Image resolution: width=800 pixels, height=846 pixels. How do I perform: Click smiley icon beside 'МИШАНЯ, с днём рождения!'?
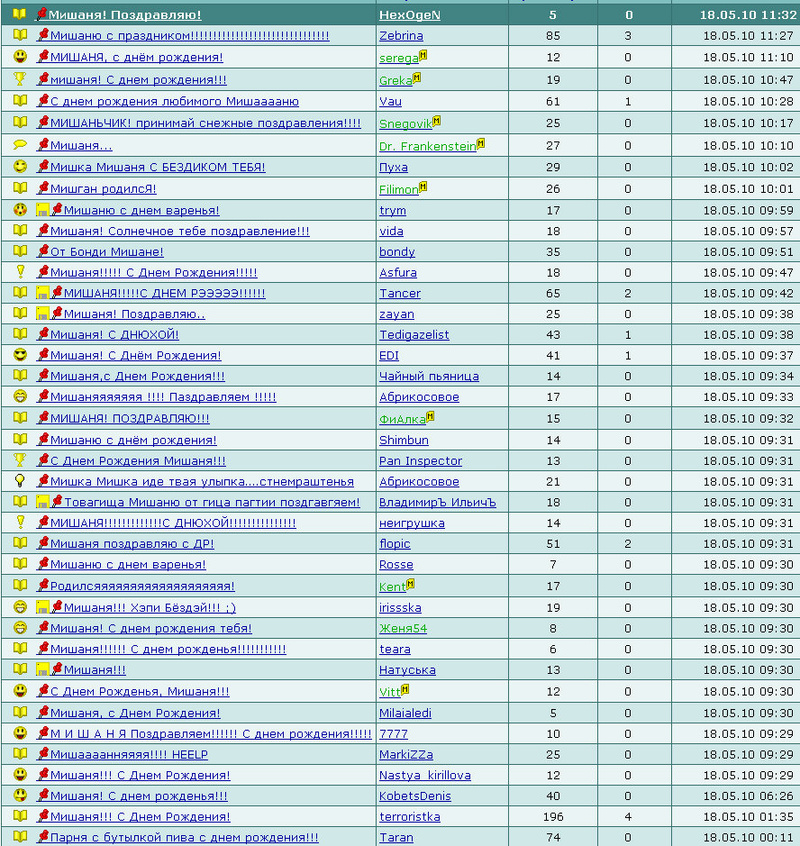coord(20,57)
